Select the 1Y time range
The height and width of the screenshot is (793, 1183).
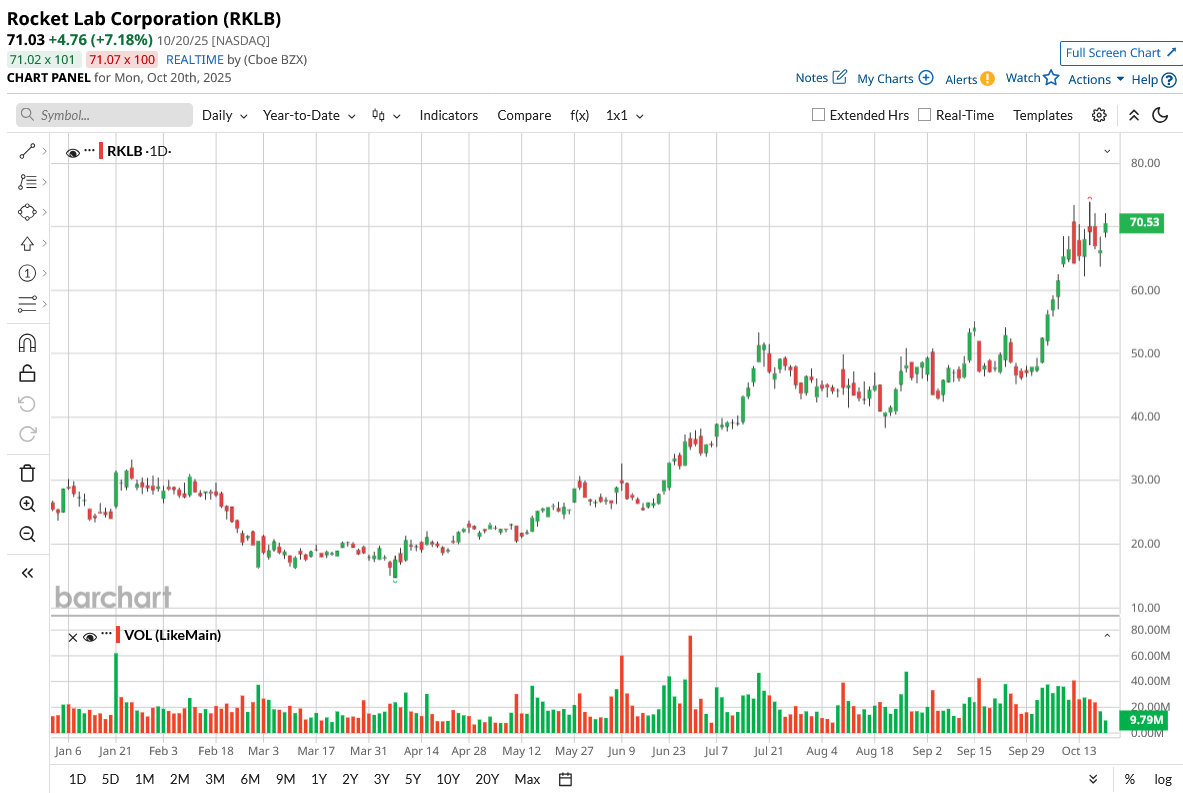point(319,779)
